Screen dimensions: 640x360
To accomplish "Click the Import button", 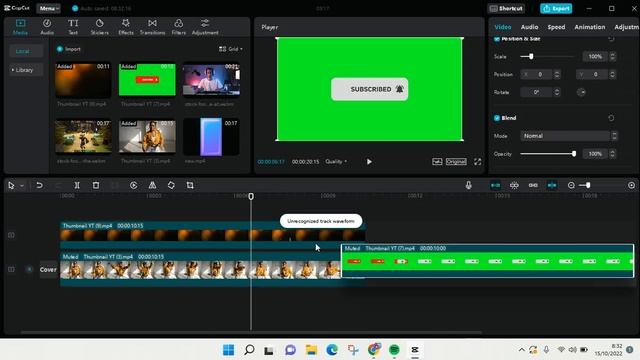I will (x=69, y=49).
